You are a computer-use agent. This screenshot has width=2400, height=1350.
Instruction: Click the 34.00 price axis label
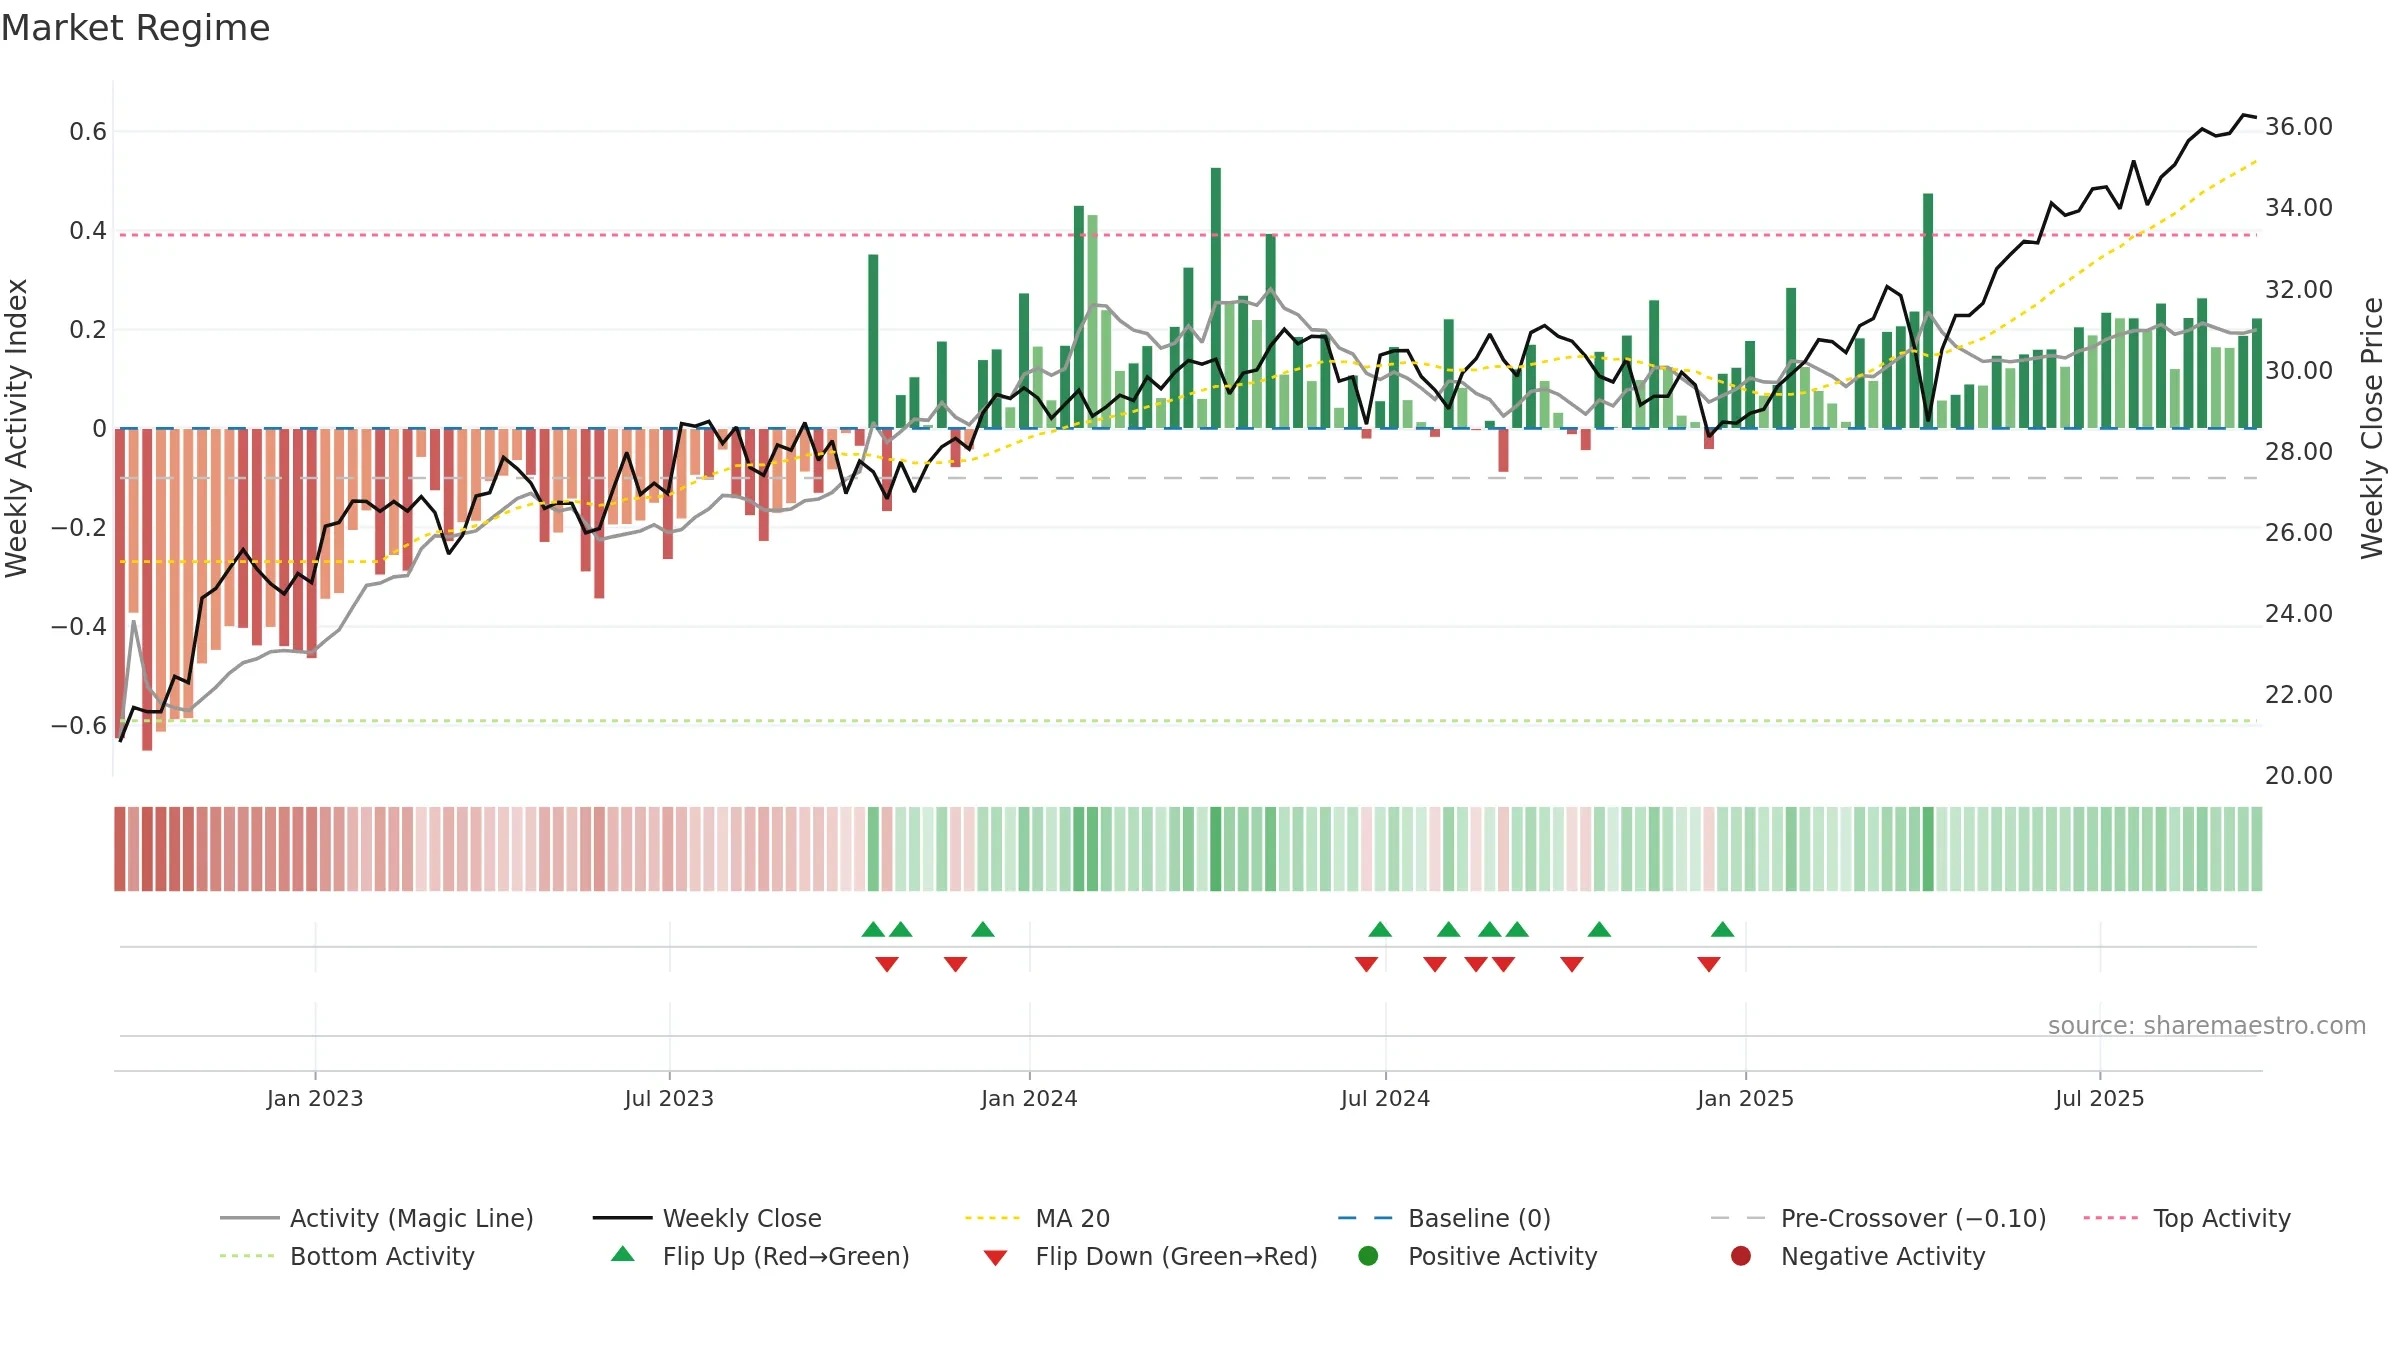click(x=2299, y=207)
